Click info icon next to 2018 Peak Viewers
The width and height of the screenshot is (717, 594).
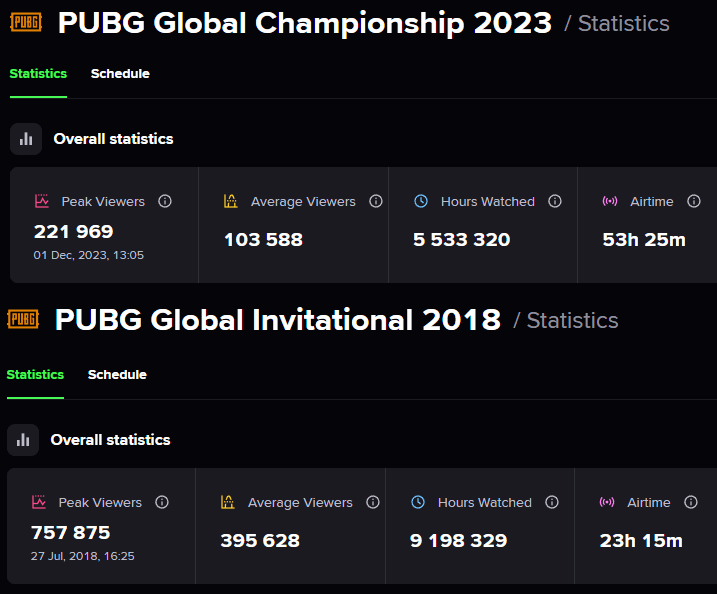[x=162, y=502]
